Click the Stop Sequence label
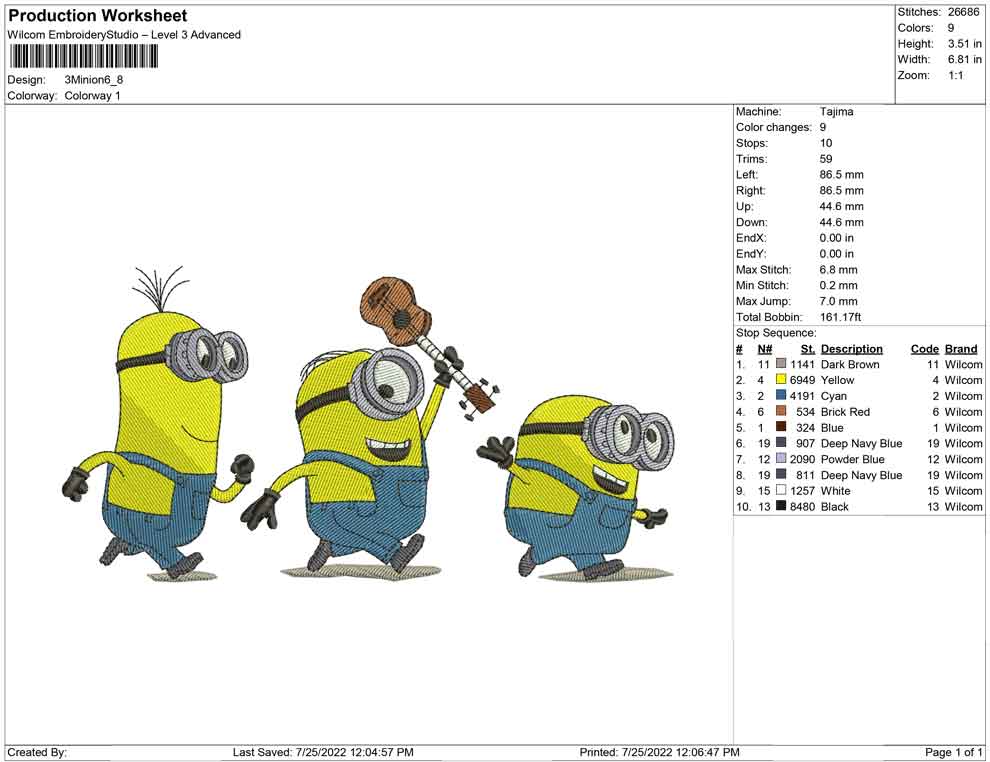The width and height of the screenshot is (990, 762). point(776,333)
